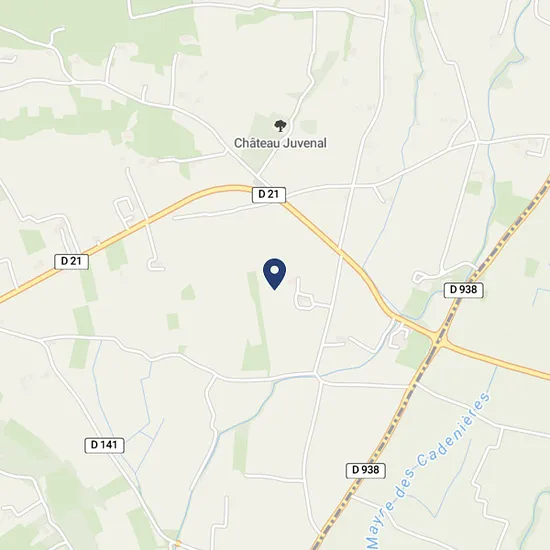
Task: Click the D 938 shield closest to D 21 junction
Action: tap(463, 290)
